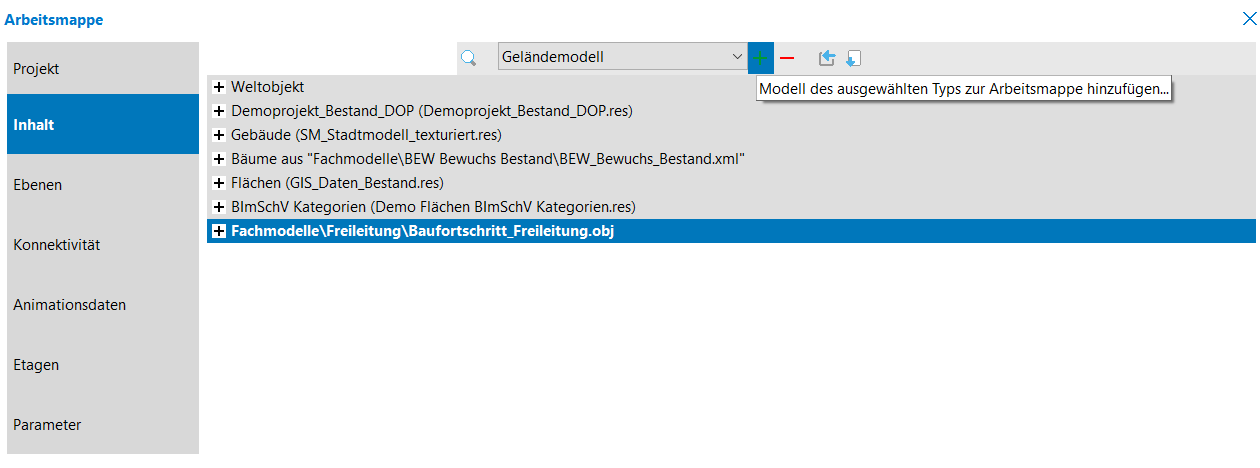Screen dimensions: 1260x468
Task: Click the export icon with upward arrow
Action: click(x=826, y=58)
